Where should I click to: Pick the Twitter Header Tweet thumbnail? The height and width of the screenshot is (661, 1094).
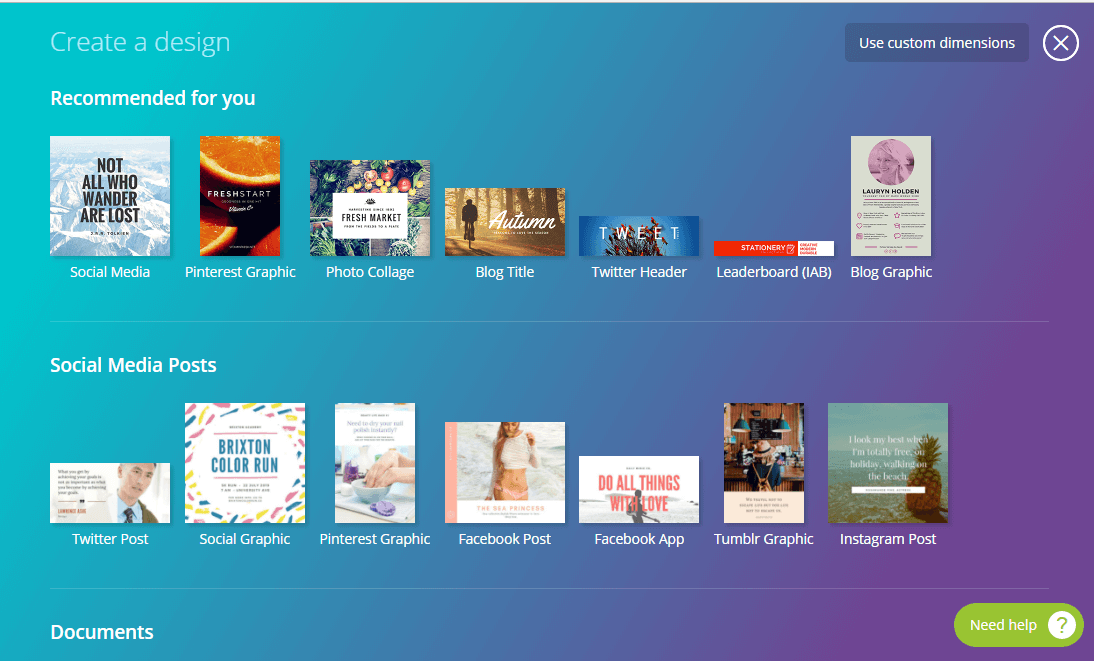[639, 236]
